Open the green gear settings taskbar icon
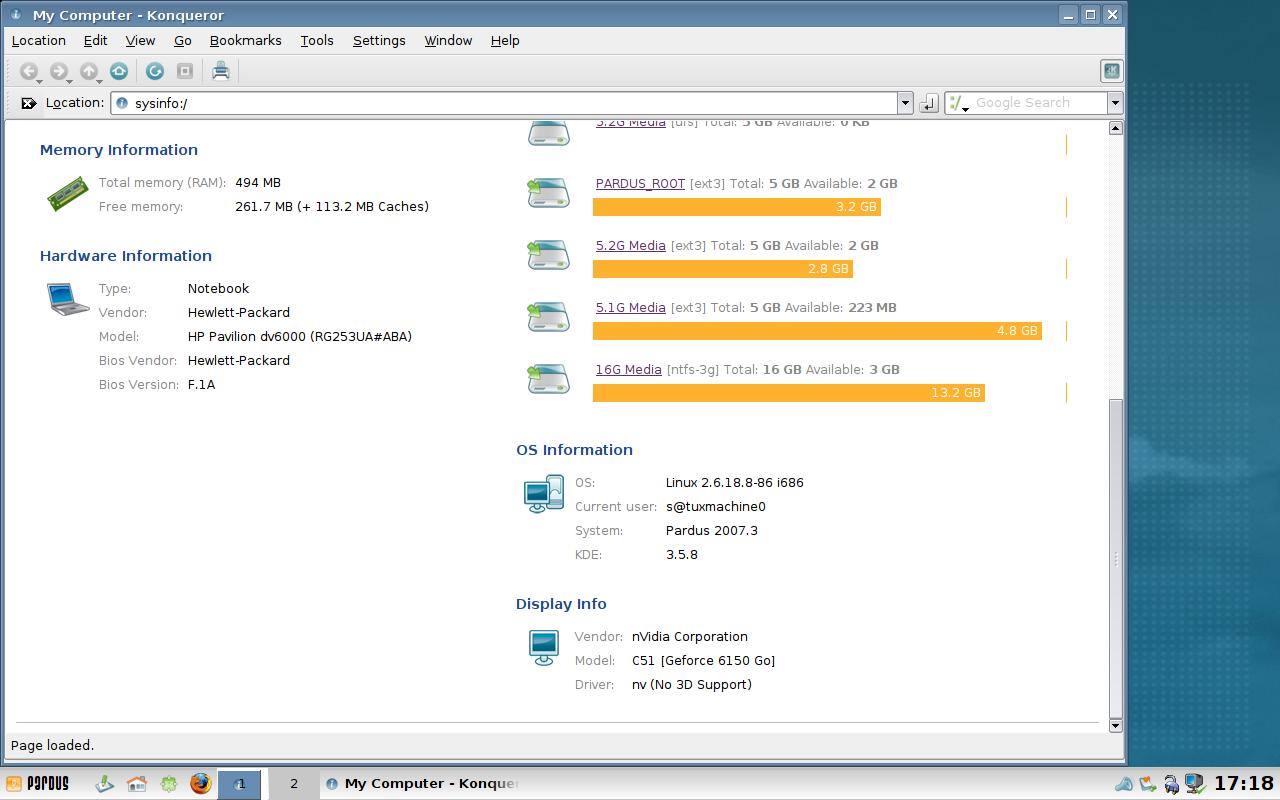 [x=169, y=784]
